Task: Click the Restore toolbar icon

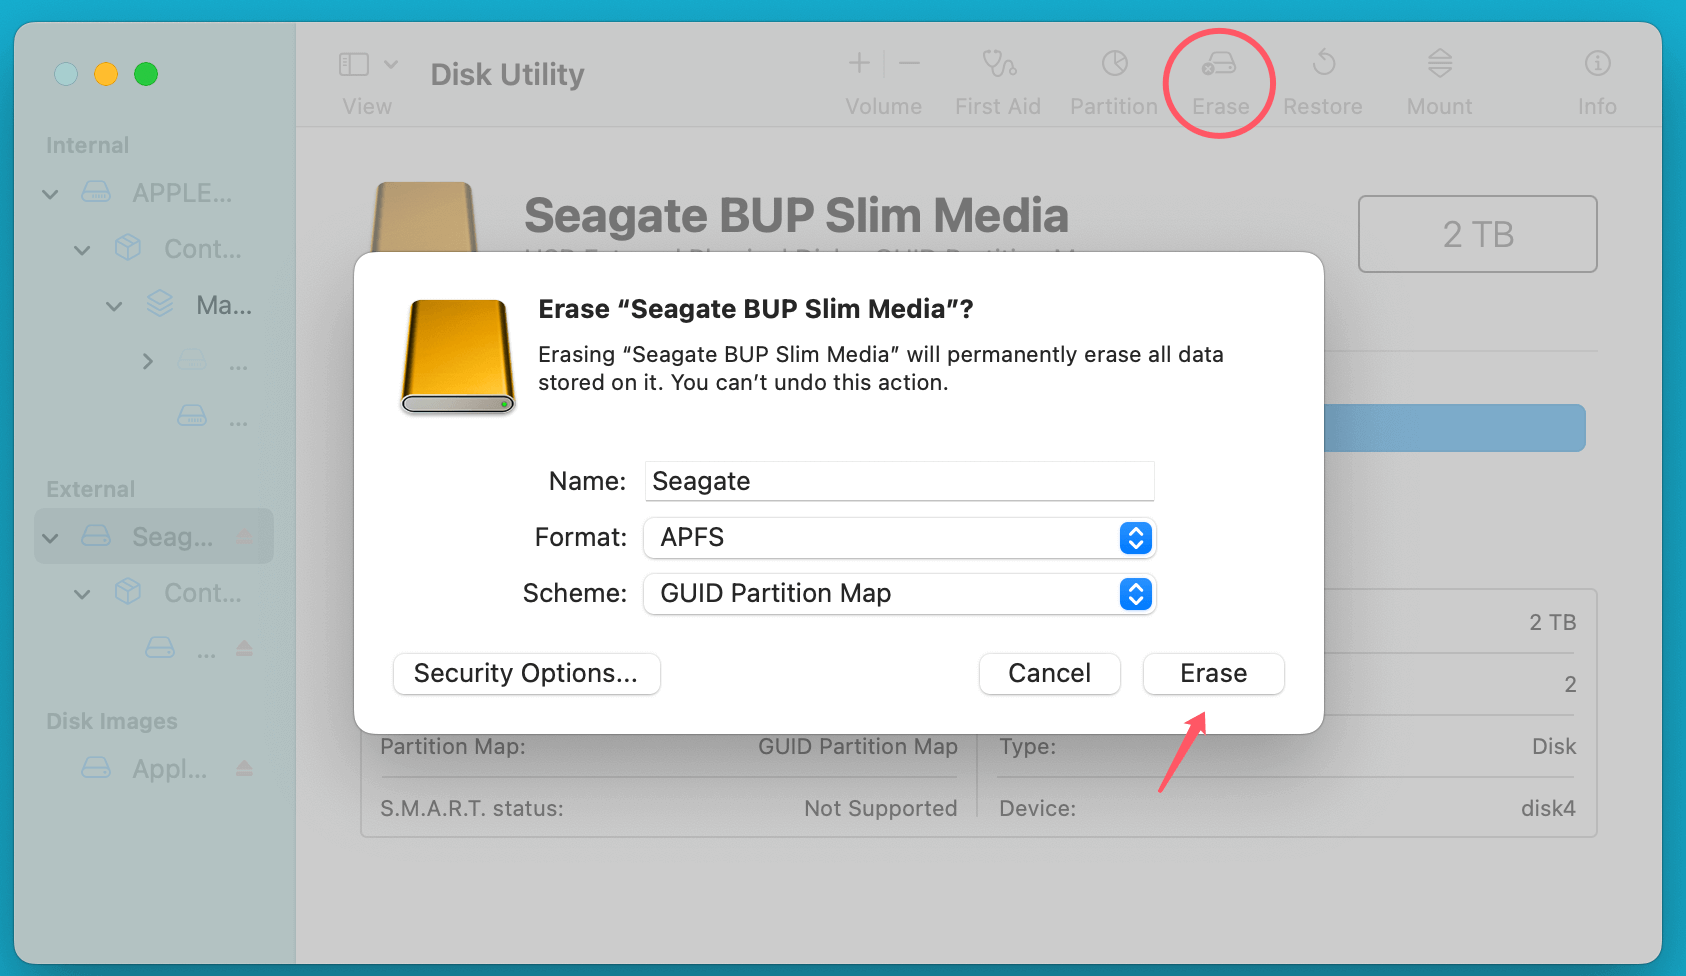Action: [x=1323, y=80]
